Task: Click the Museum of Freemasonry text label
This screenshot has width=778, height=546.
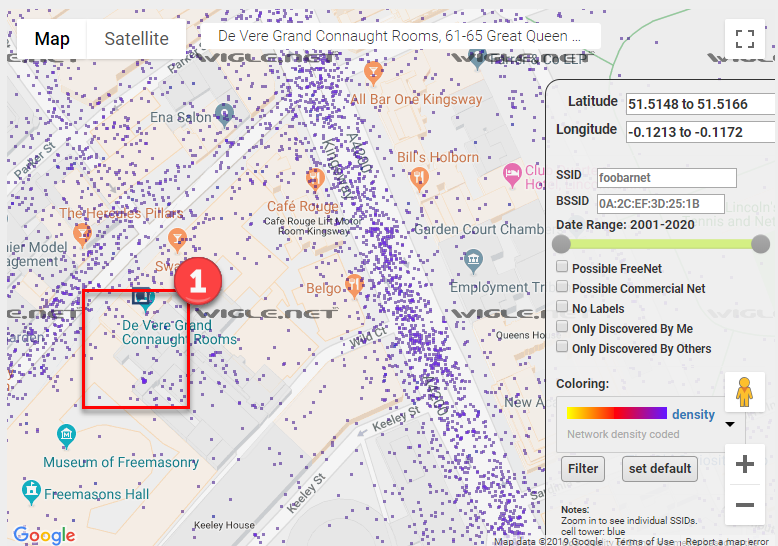Action: (x=121, y=462)
